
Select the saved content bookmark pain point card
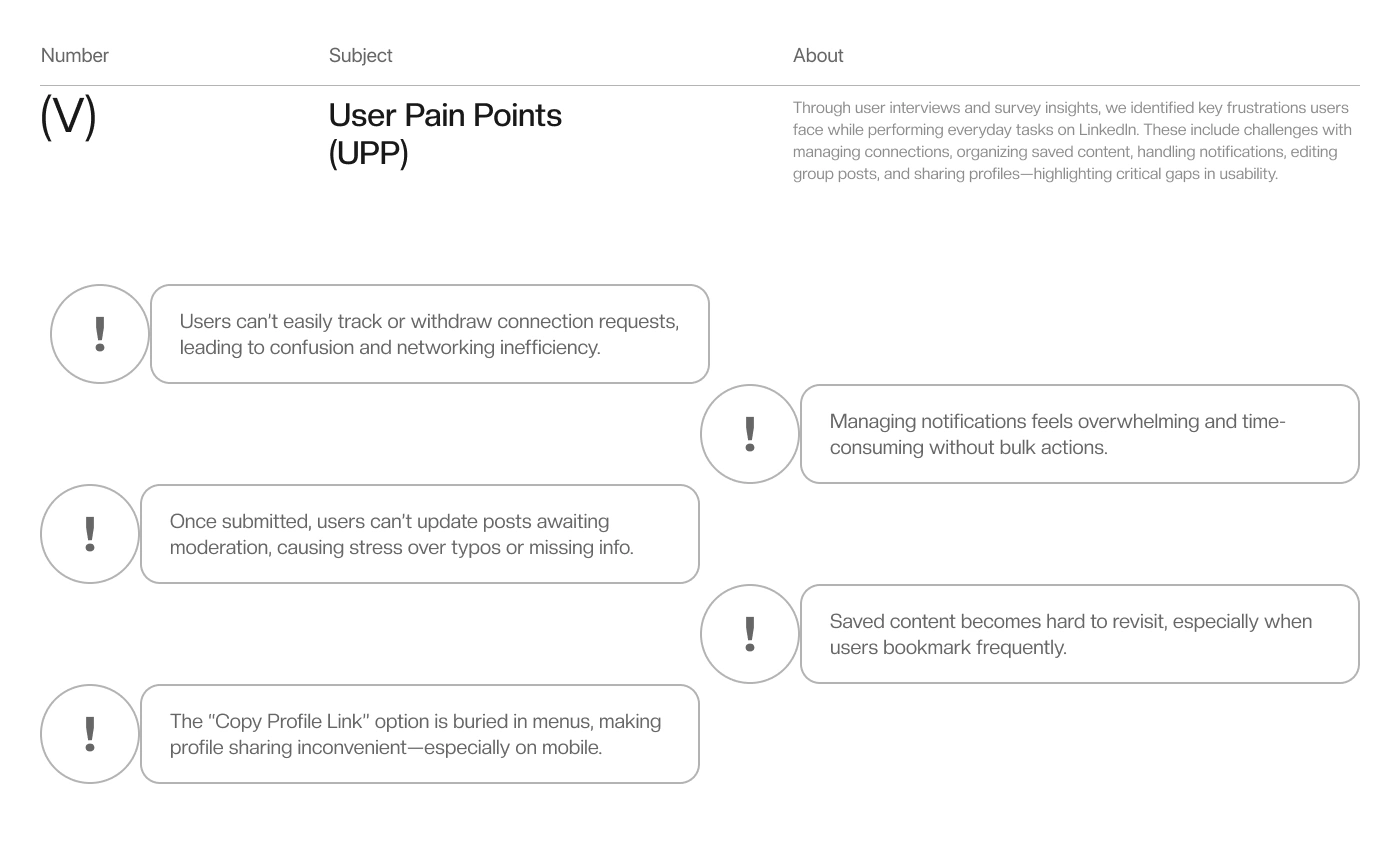pos(1080,634)
